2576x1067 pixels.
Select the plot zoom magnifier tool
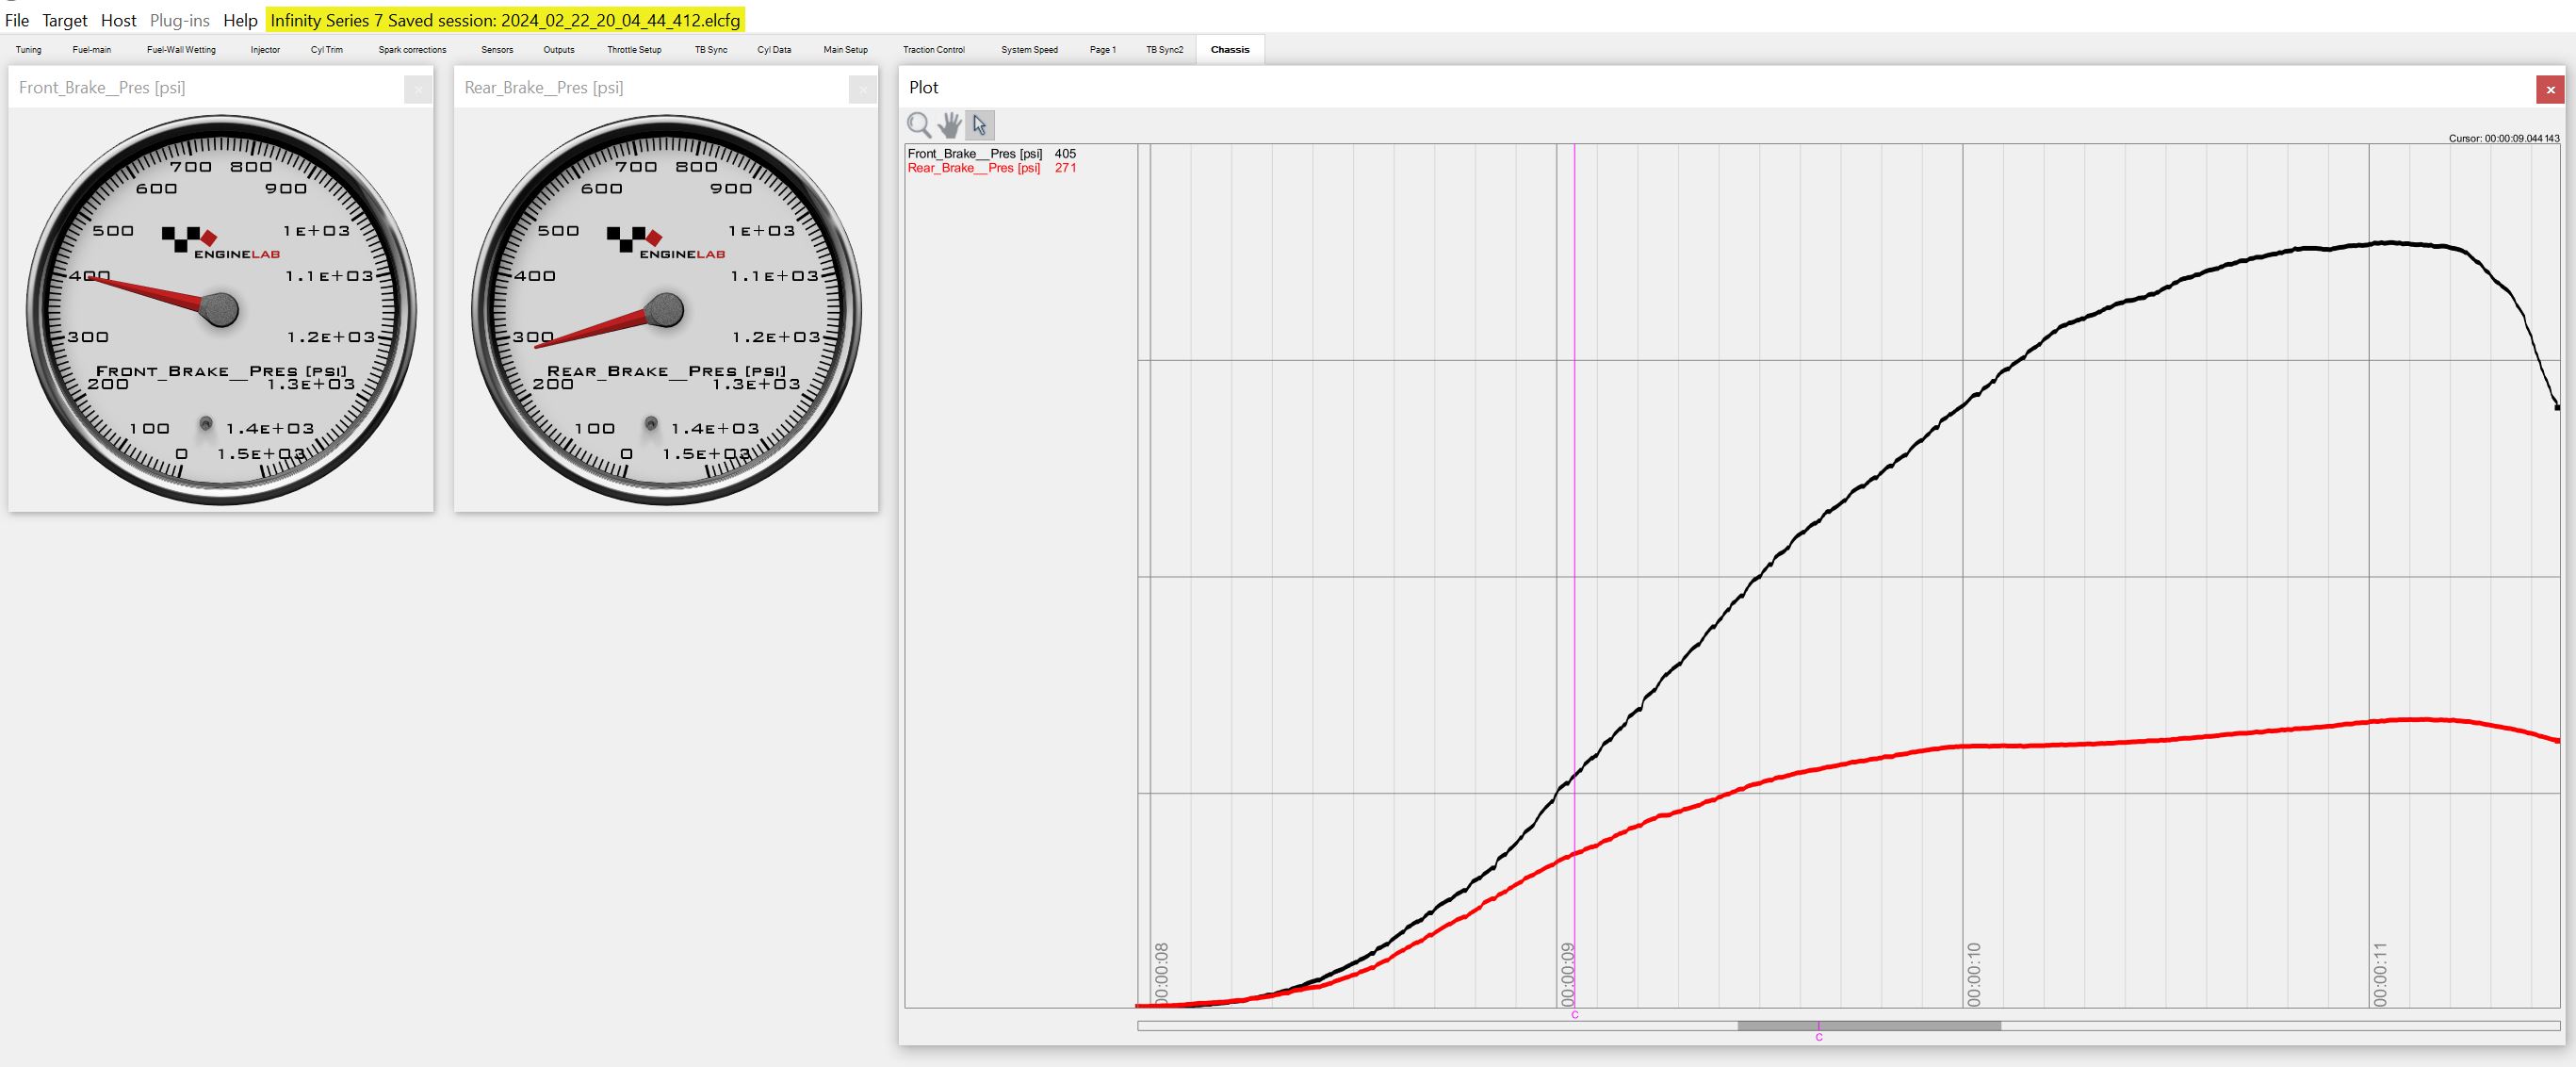click(x=918, y=125)
